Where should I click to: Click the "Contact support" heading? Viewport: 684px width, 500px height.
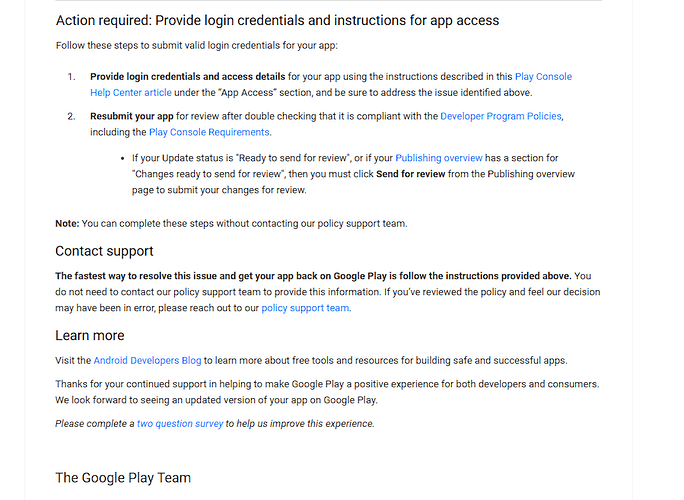[104, 251]
